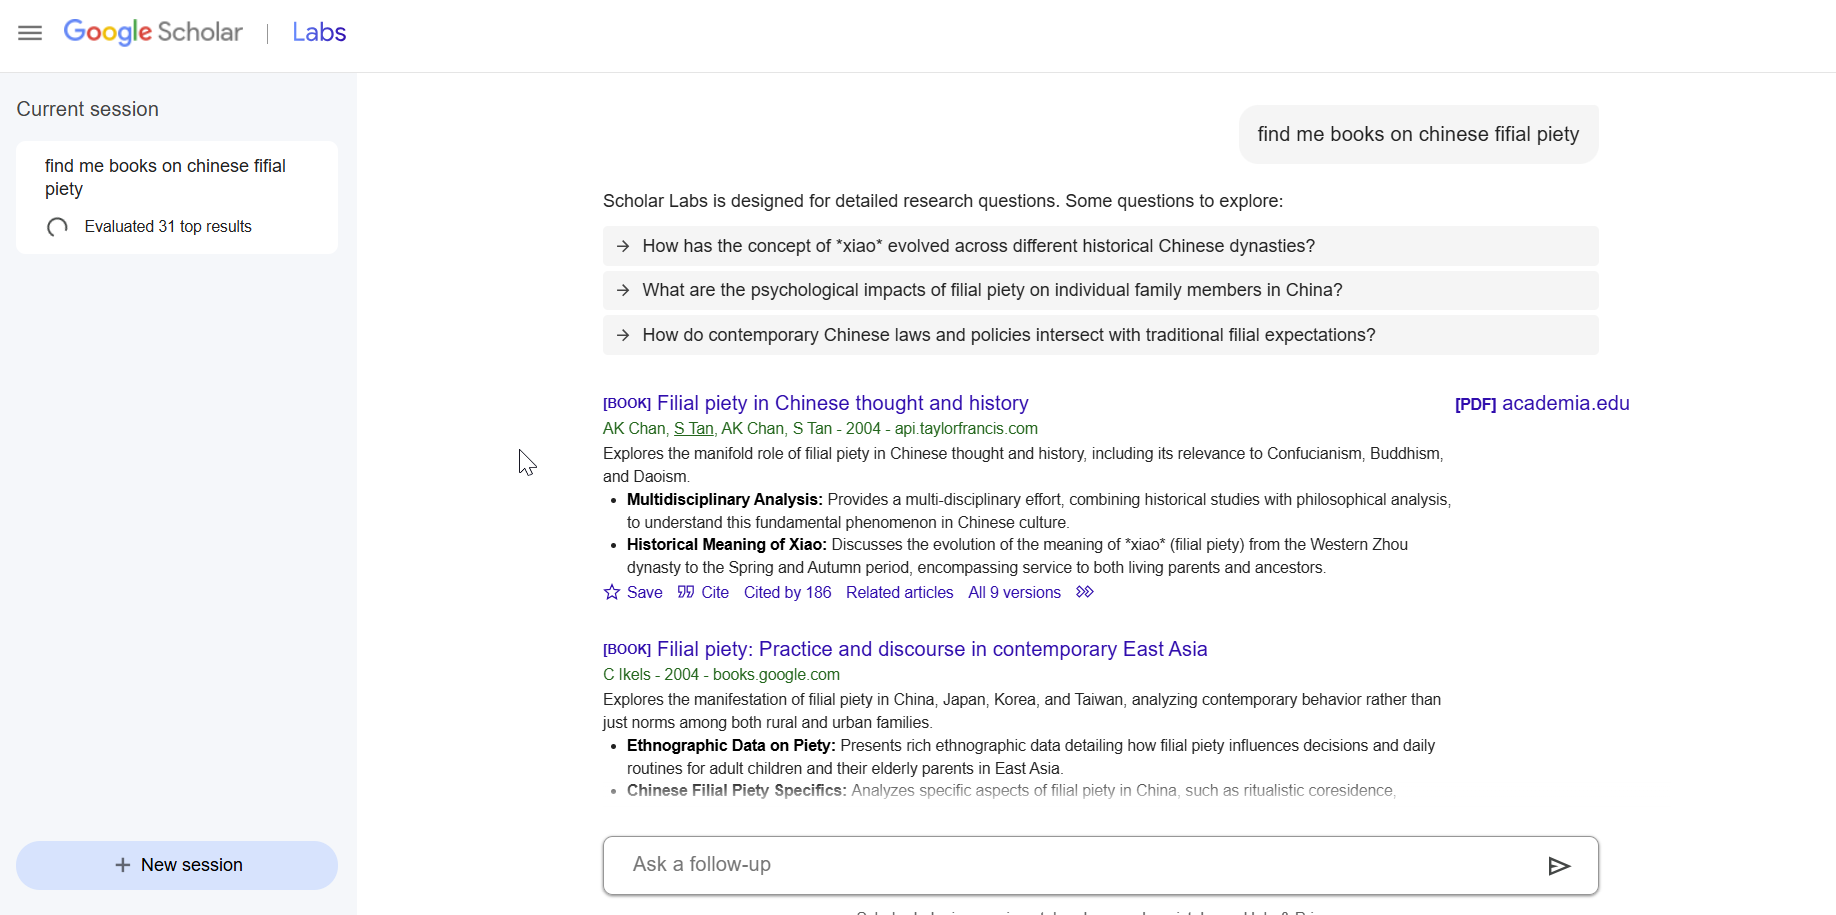Open Cited by 186 link
The height and width of the screenshot is (915, 1836).
coord(787,592)
